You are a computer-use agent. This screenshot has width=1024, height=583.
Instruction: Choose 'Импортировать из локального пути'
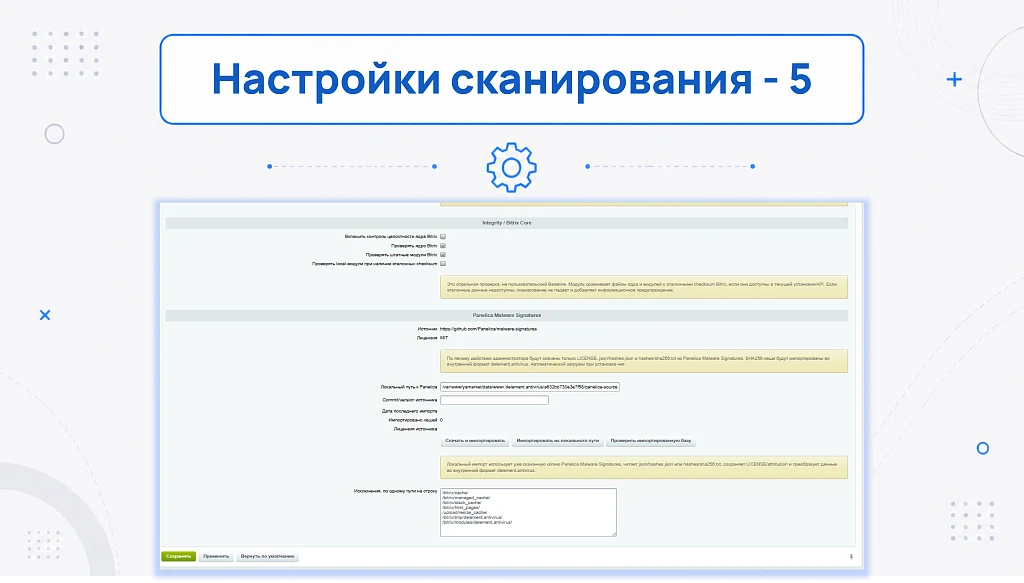click(x=558, y=441)
